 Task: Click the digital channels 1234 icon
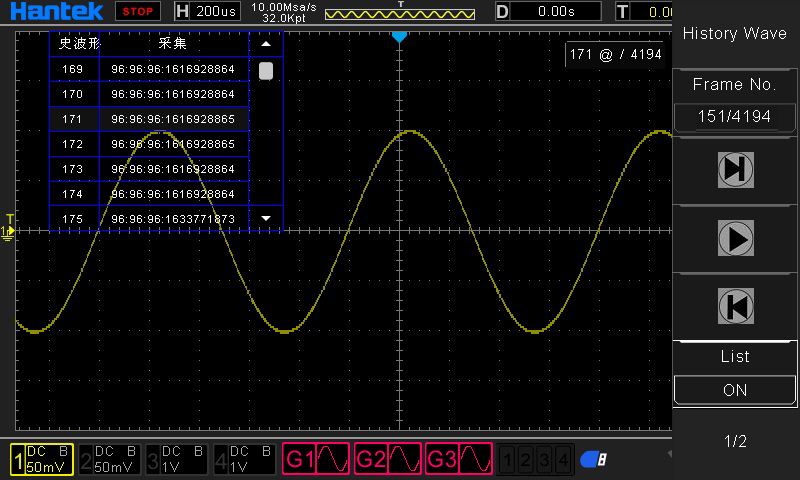536,460
